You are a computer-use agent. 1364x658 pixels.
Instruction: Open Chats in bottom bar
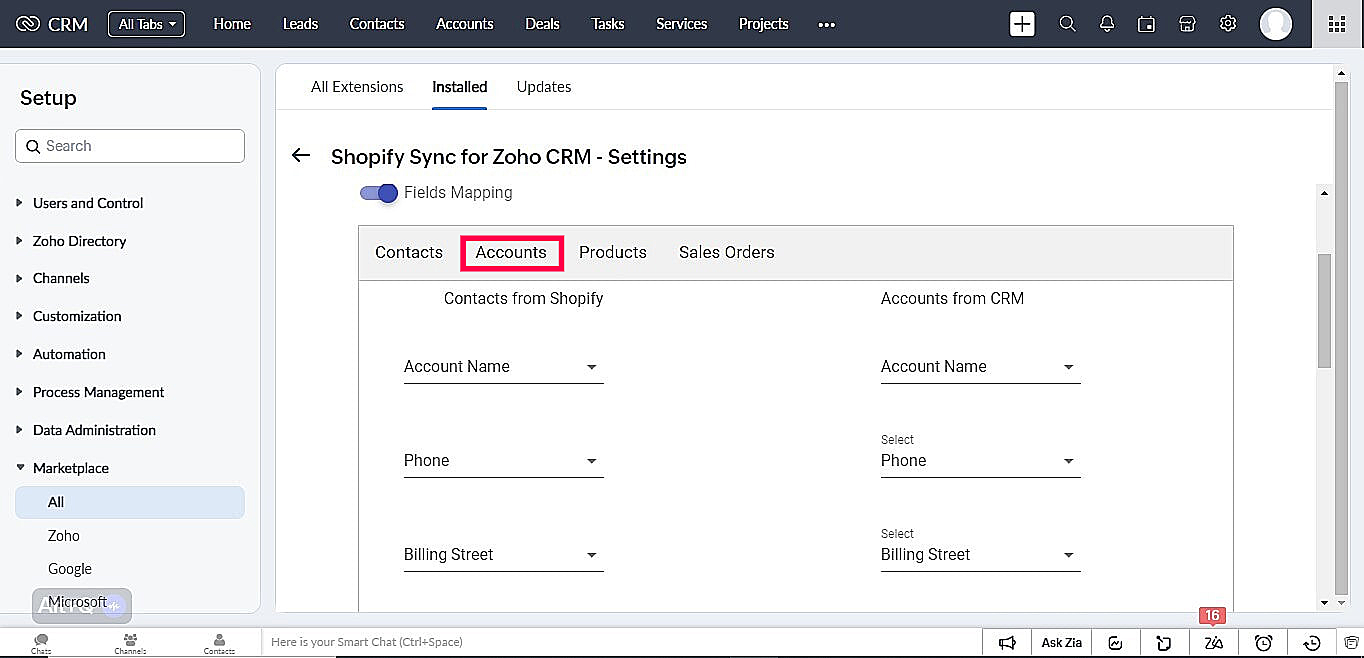(41, 643)
